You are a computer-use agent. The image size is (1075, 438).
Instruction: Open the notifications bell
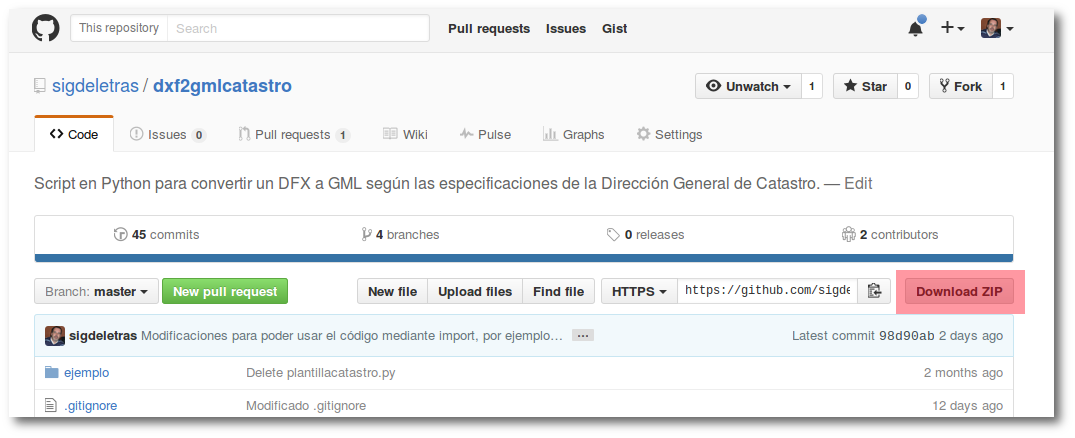[915, 28]
